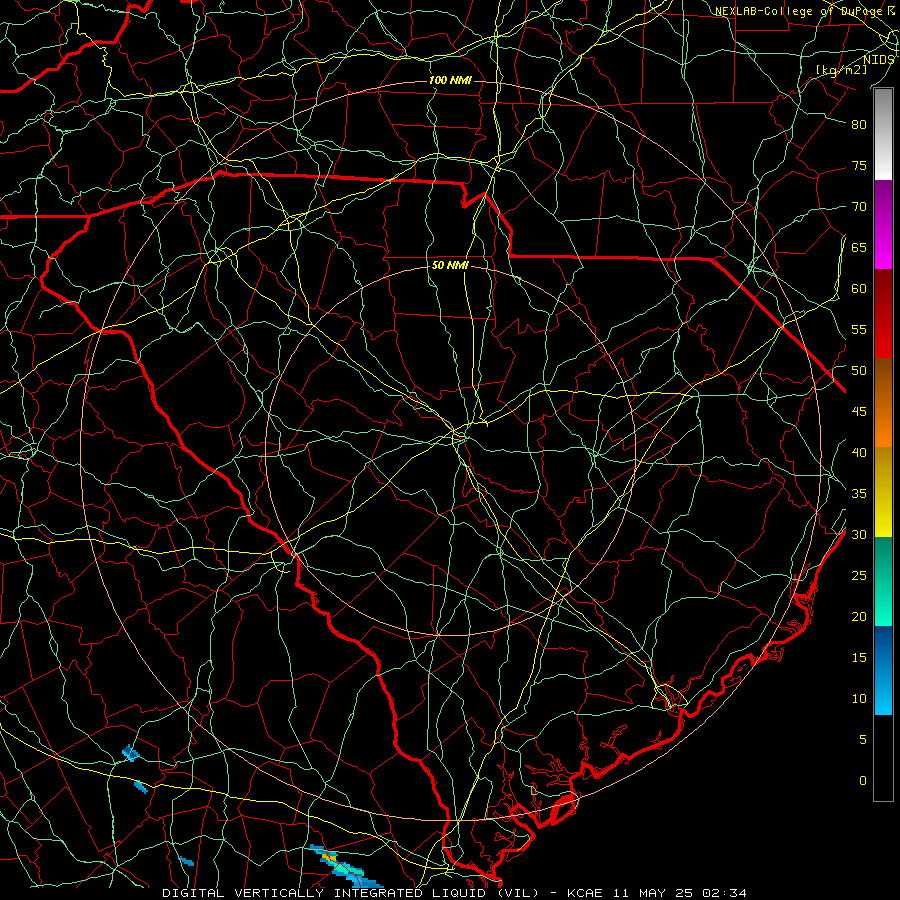Click the DIGITAL VERTICALLY INTEGRATED LIQUID (VIL) title
The image size is (900, 900).
coord(351,893)
